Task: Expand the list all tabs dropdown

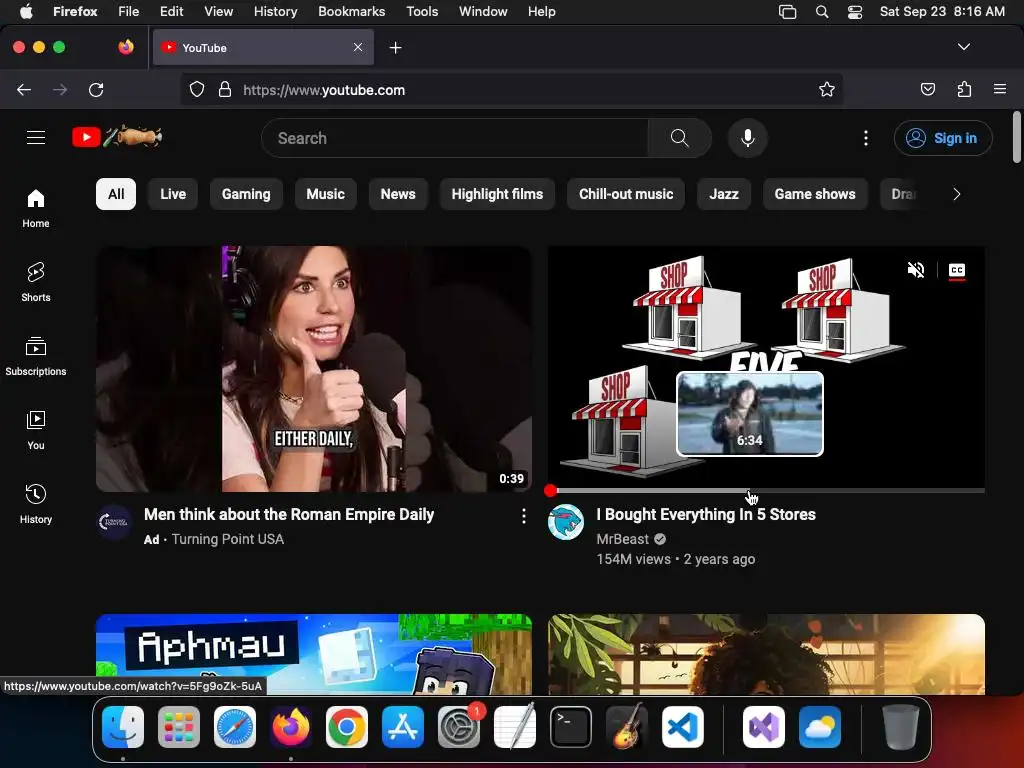Action: point(964,47)
